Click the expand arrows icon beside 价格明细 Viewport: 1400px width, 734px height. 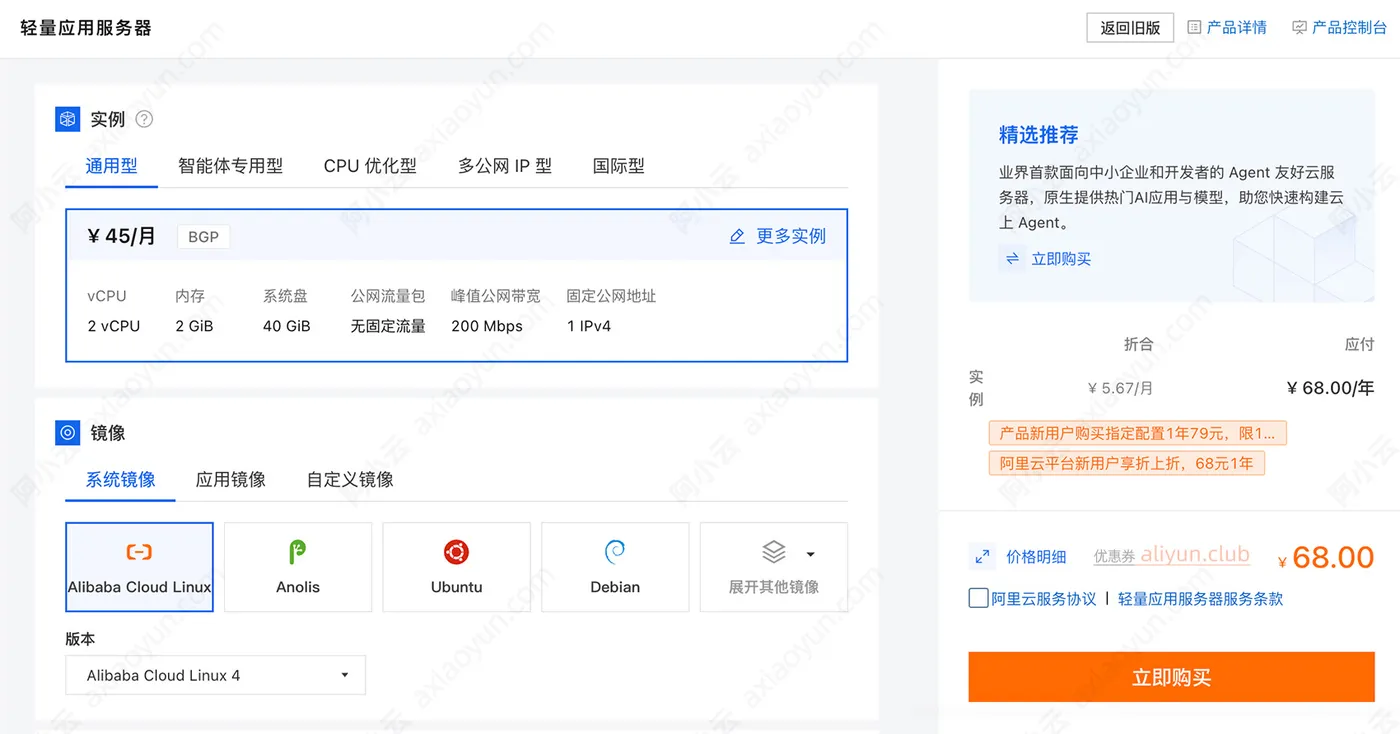[982, 556]
